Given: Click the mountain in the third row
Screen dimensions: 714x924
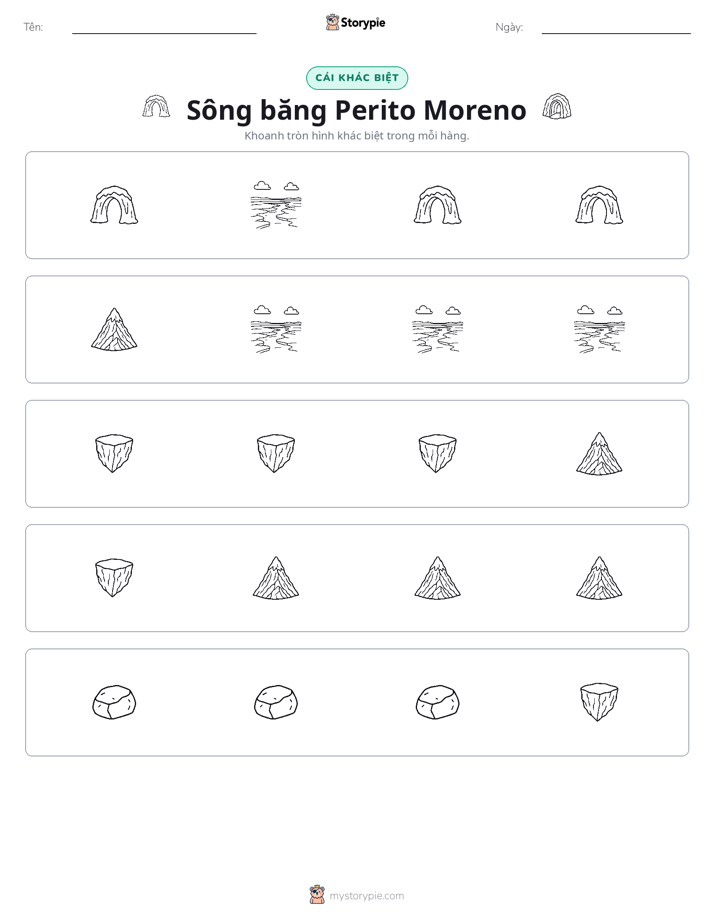Looking at the screenshot, I should click(x=599, y=453).
